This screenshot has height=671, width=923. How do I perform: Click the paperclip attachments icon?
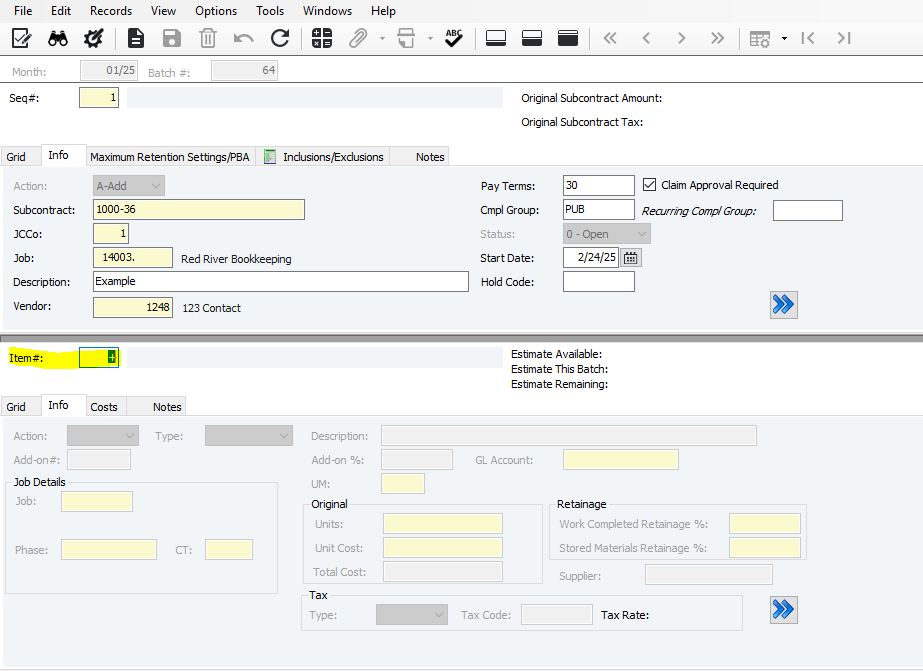(x=357, y=39)
